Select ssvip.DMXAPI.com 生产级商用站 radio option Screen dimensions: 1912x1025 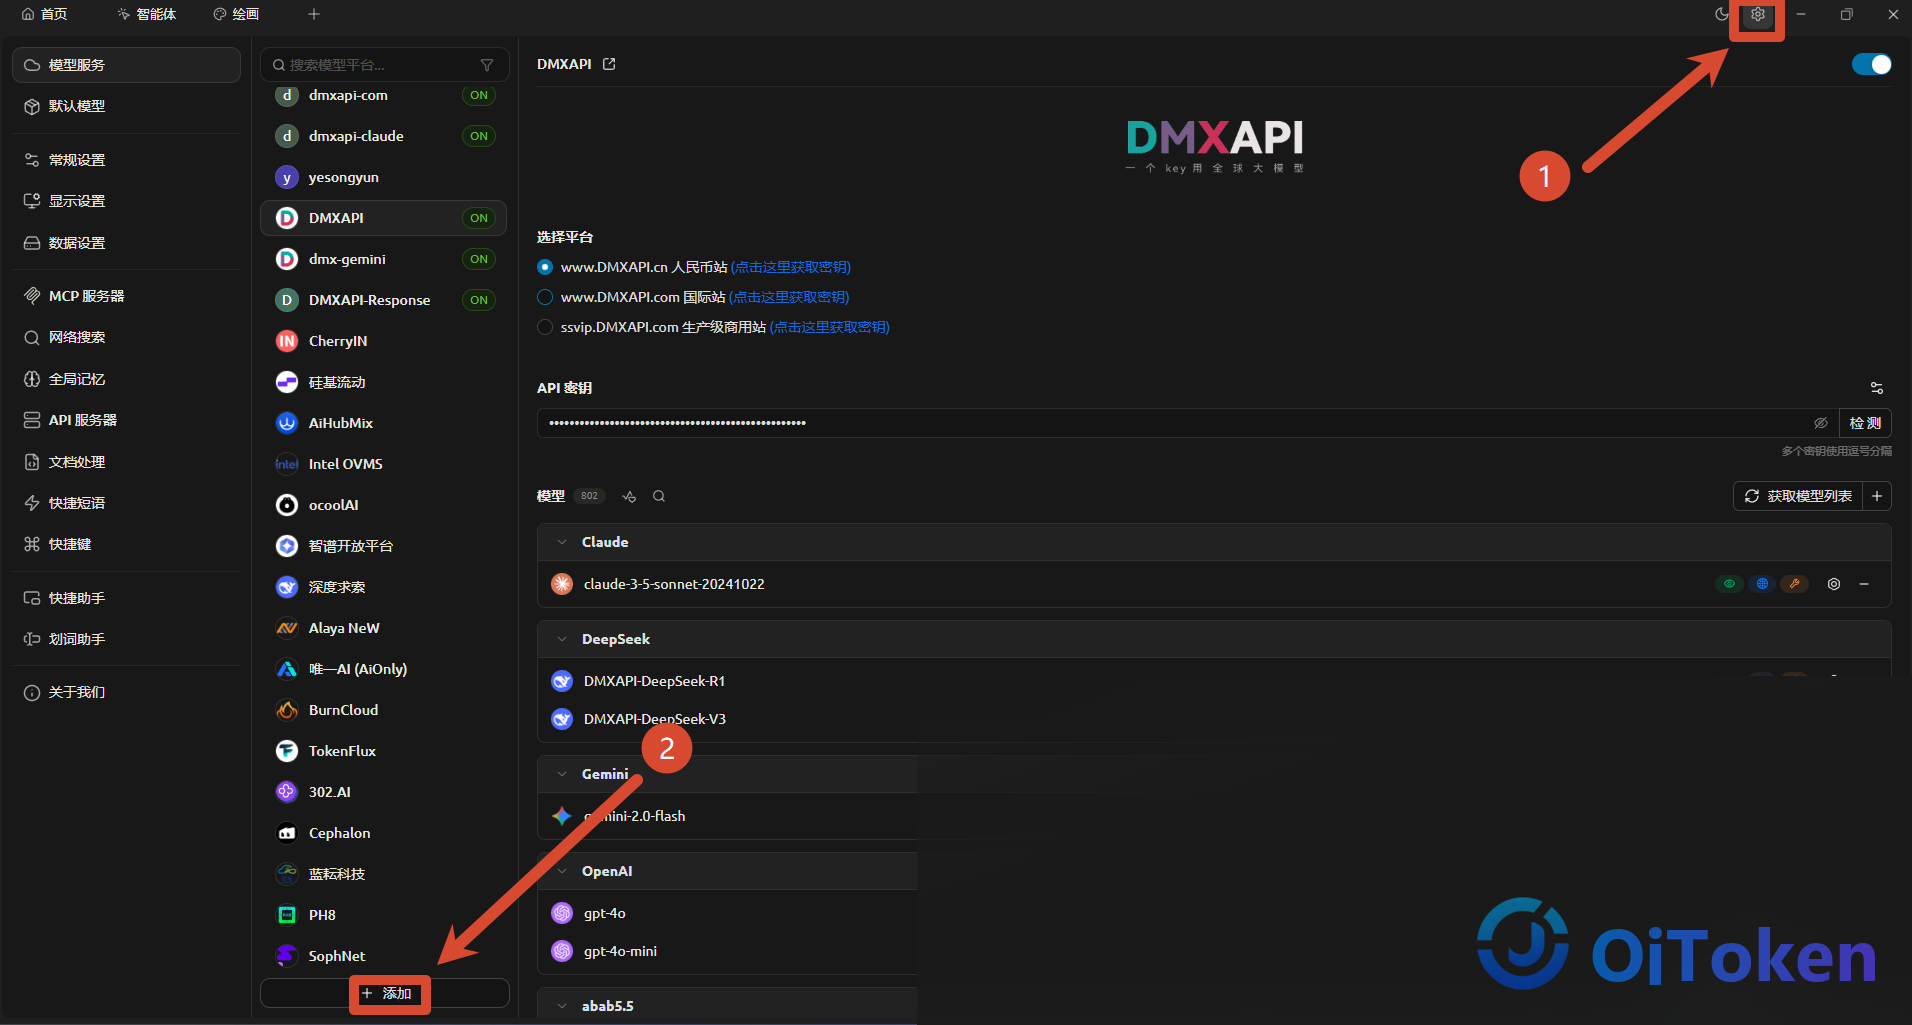pos(545,327)
